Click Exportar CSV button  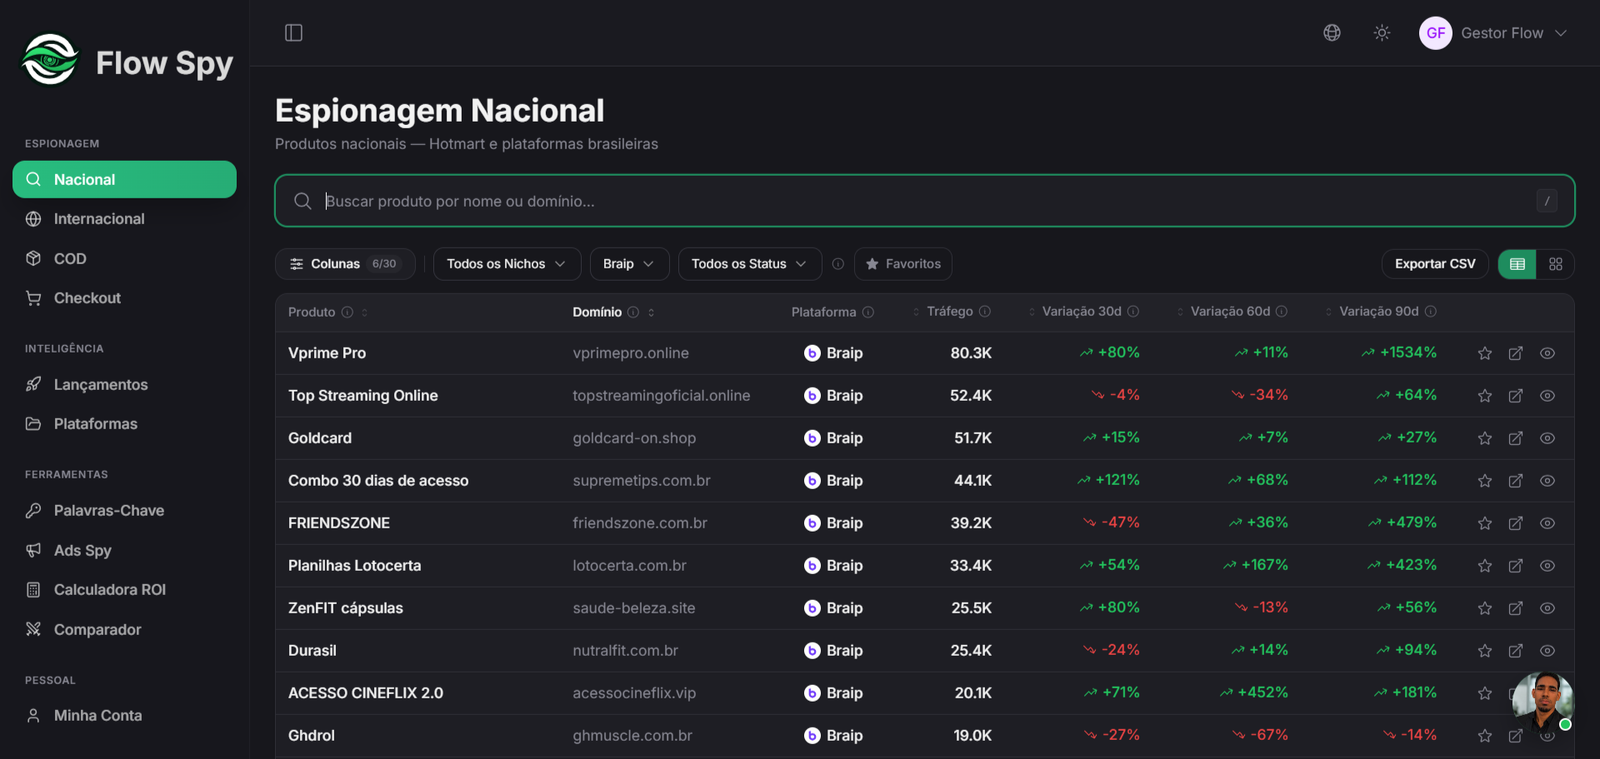coord(1435,264)
